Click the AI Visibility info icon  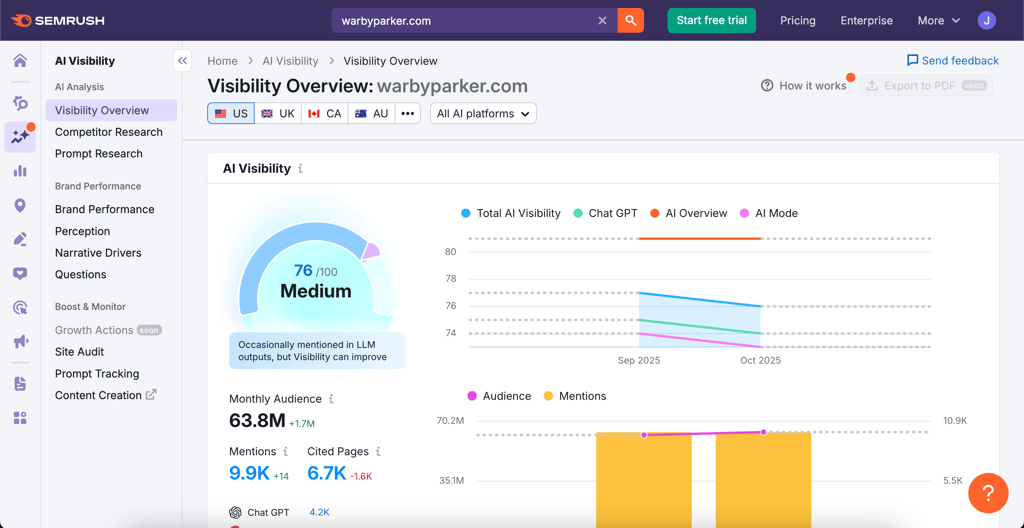tap(300, 169)
